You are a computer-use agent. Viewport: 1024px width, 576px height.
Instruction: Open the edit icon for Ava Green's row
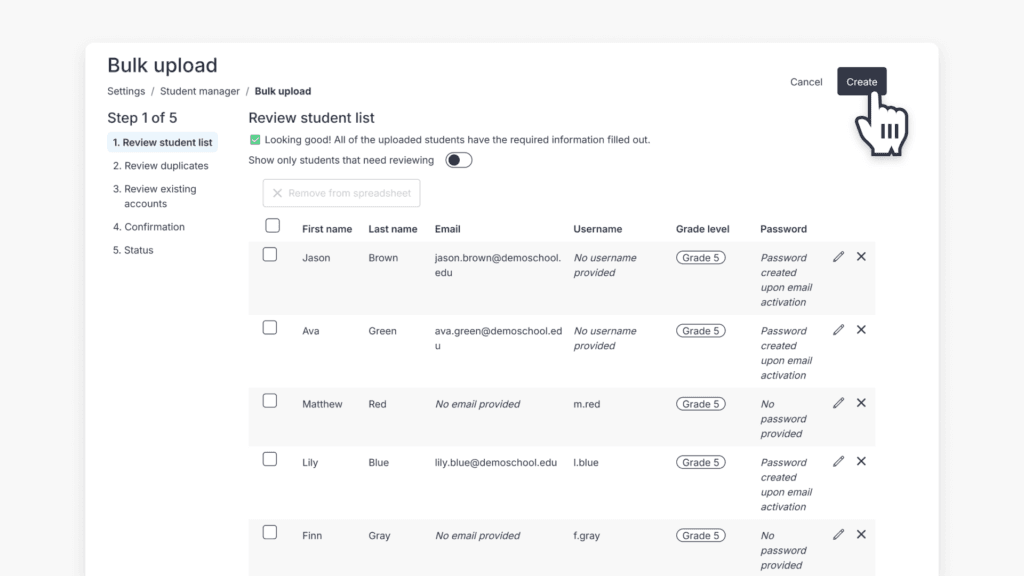tap(838, 329)
